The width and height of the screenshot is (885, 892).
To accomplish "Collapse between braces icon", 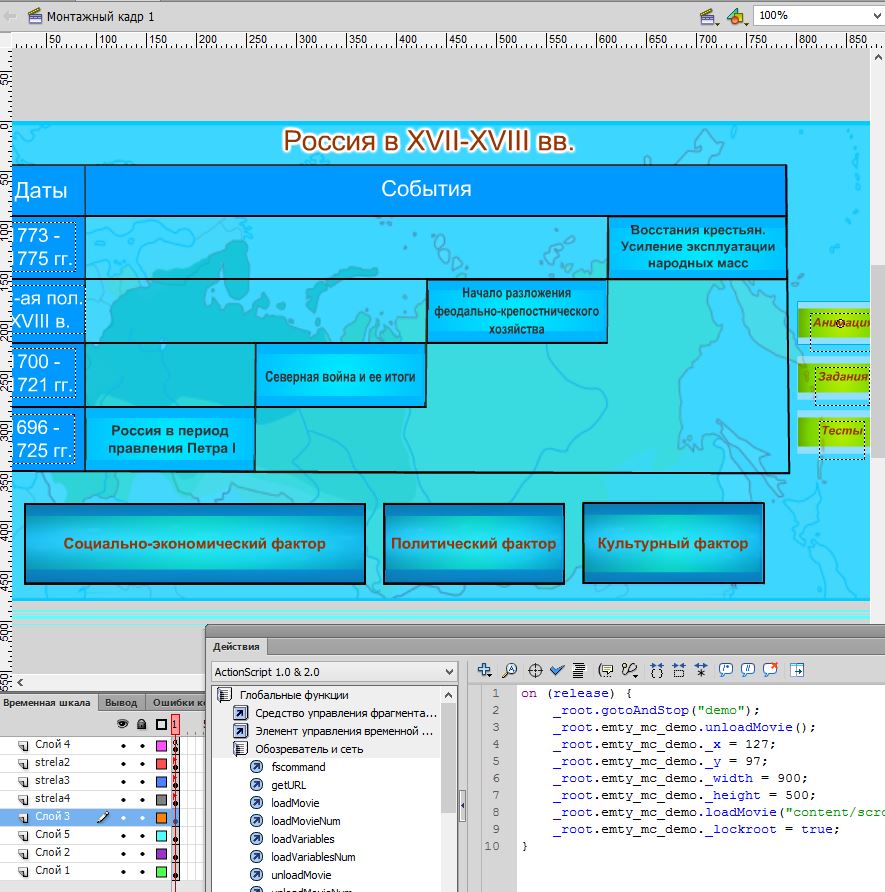I will point(657,670).
